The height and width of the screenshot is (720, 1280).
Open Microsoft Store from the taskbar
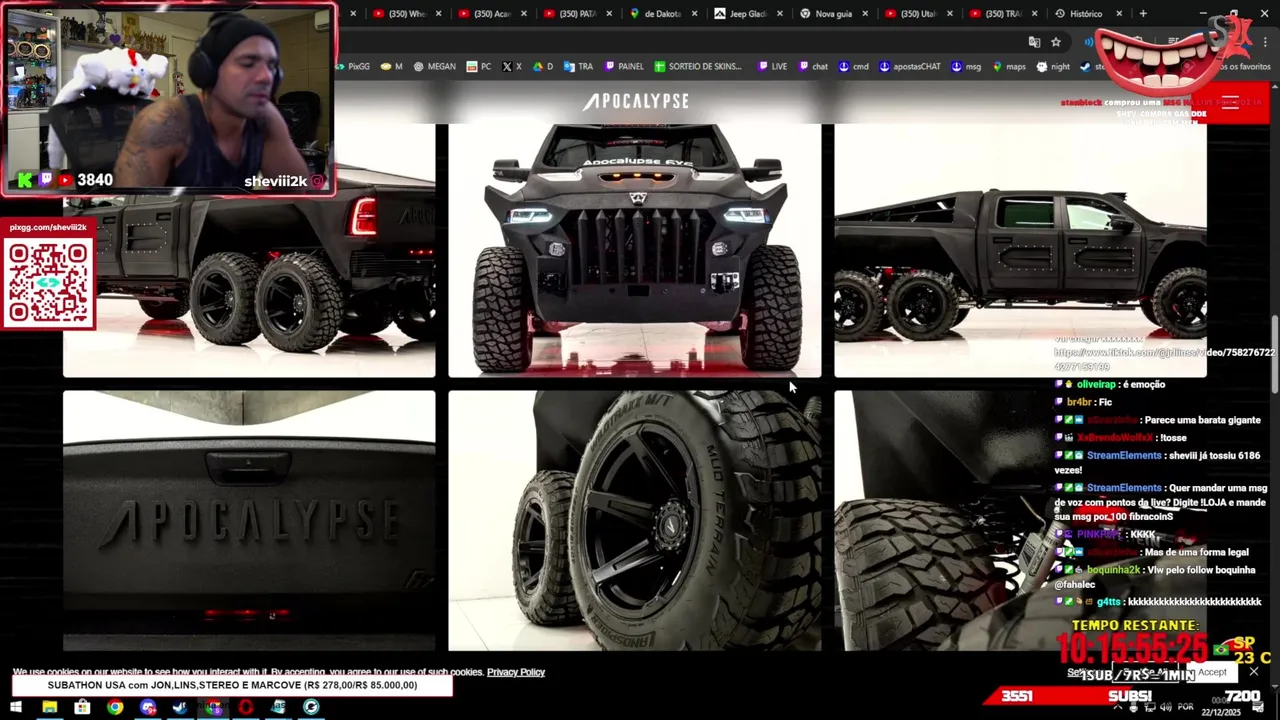coord(82,707)
